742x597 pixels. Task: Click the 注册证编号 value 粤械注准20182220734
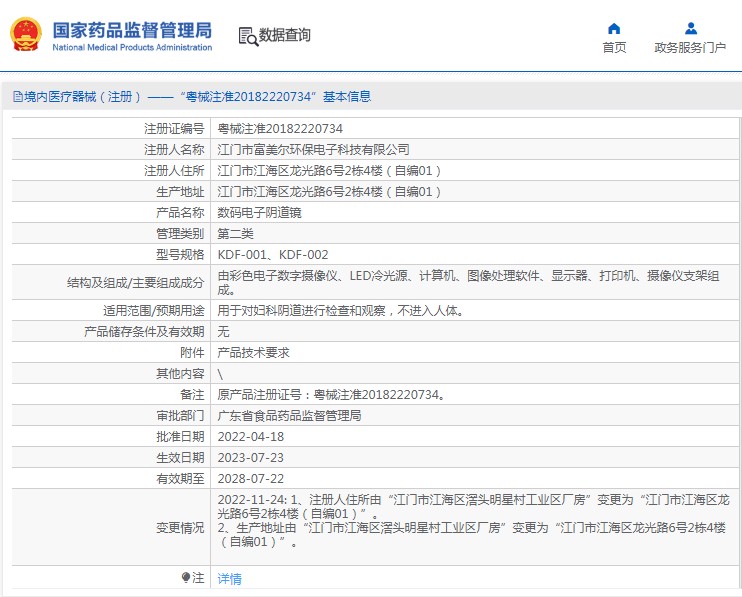[280, 129]
